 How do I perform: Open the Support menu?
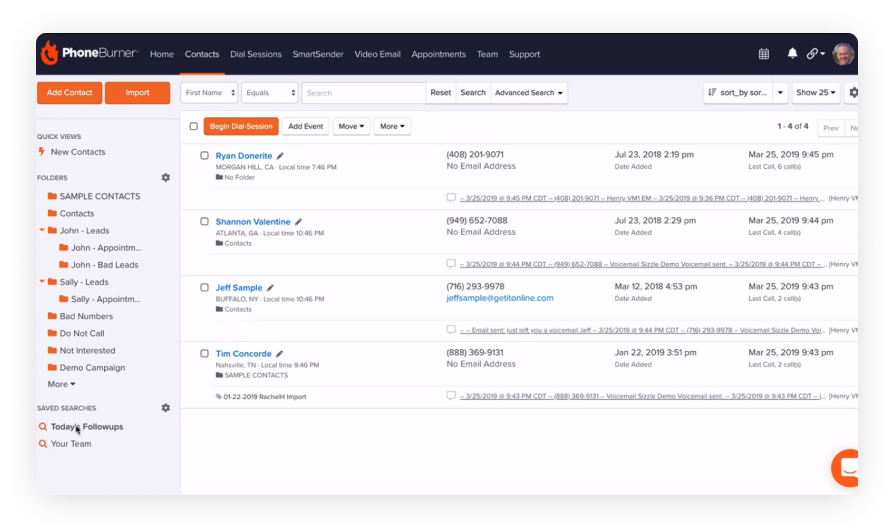525,54
